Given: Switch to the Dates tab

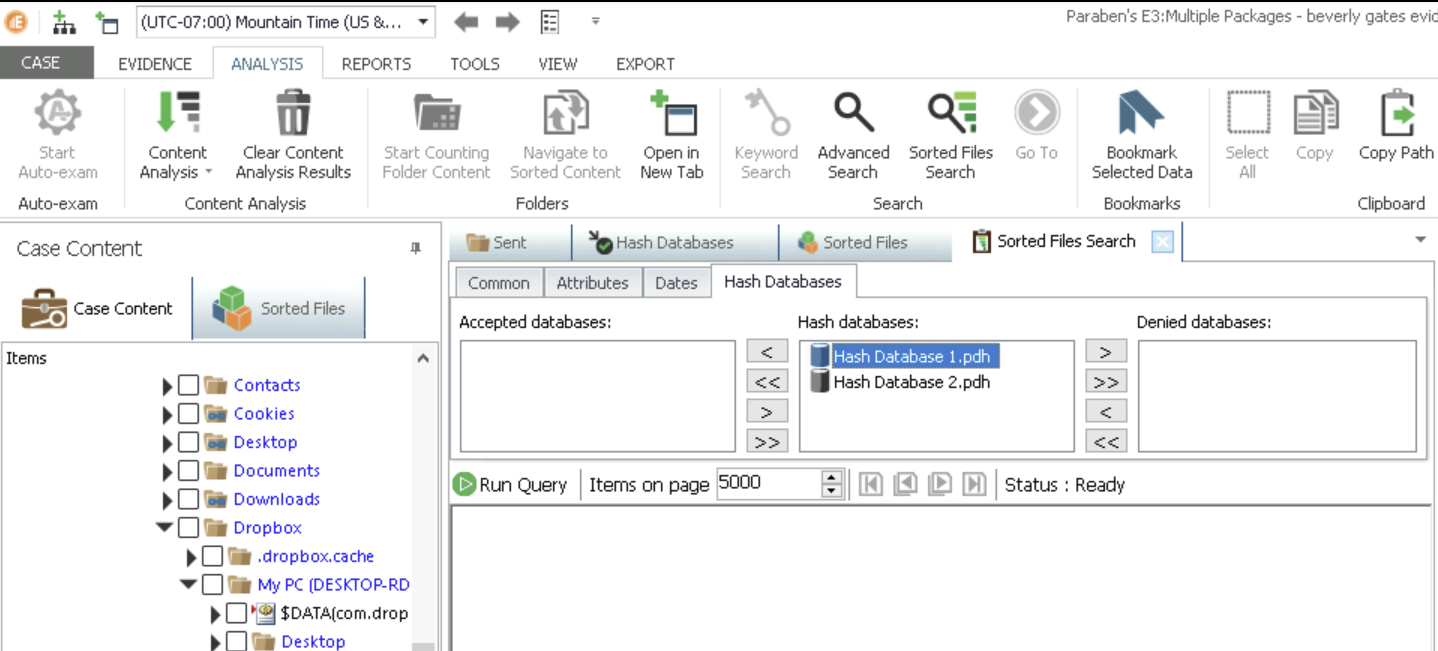Looking at the screenshot, I should pyautogui.click(x=676, y=283).
